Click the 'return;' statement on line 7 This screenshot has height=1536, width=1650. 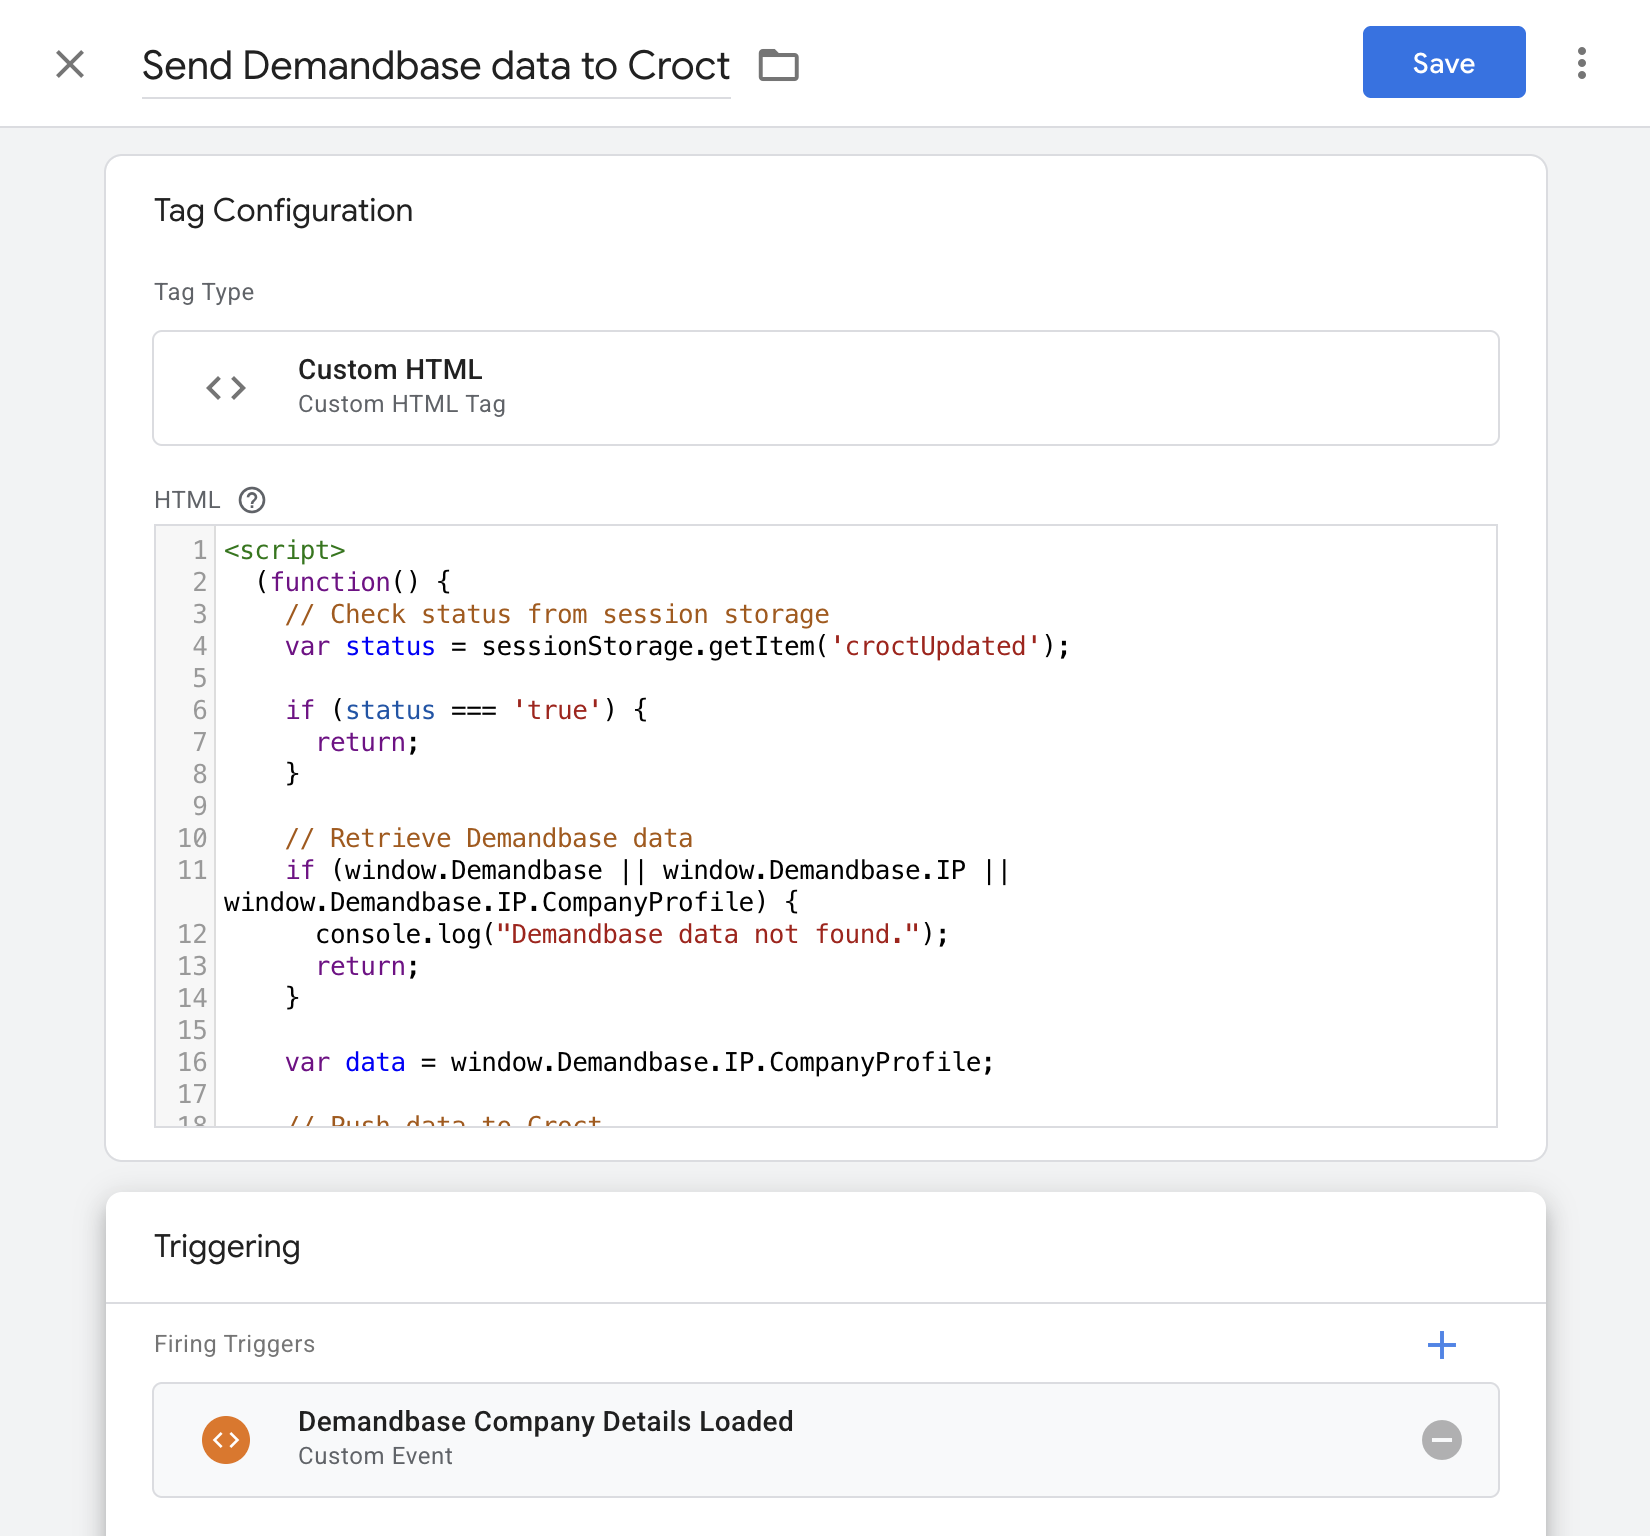[x=367, y=742]
